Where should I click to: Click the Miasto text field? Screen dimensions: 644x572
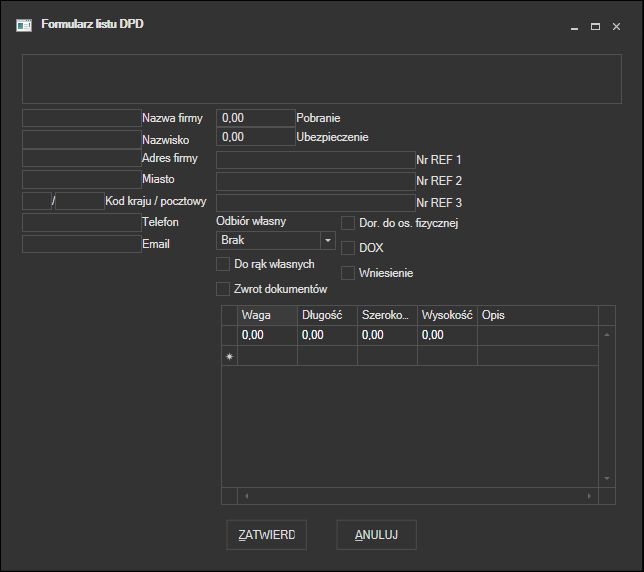pyautogui.click(x=82, y=179)
